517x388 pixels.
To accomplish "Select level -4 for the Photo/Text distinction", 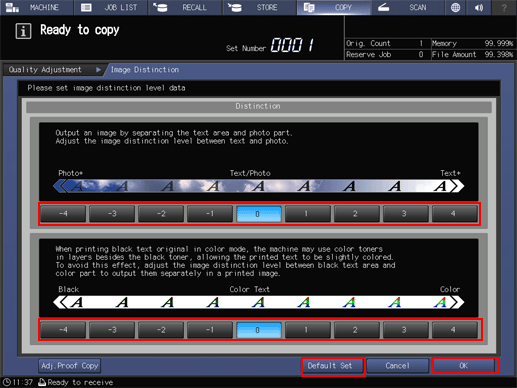I will click(63, 214).
